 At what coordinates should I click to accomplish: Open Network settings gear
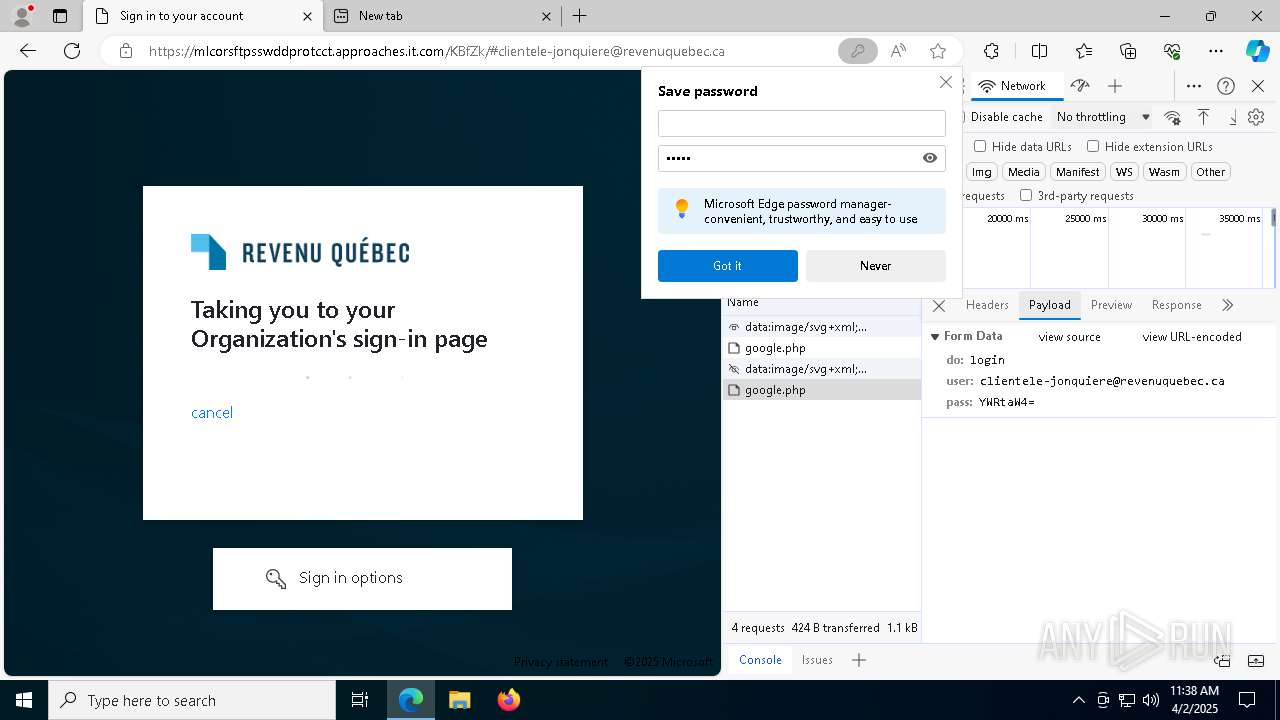(1256, 117)
